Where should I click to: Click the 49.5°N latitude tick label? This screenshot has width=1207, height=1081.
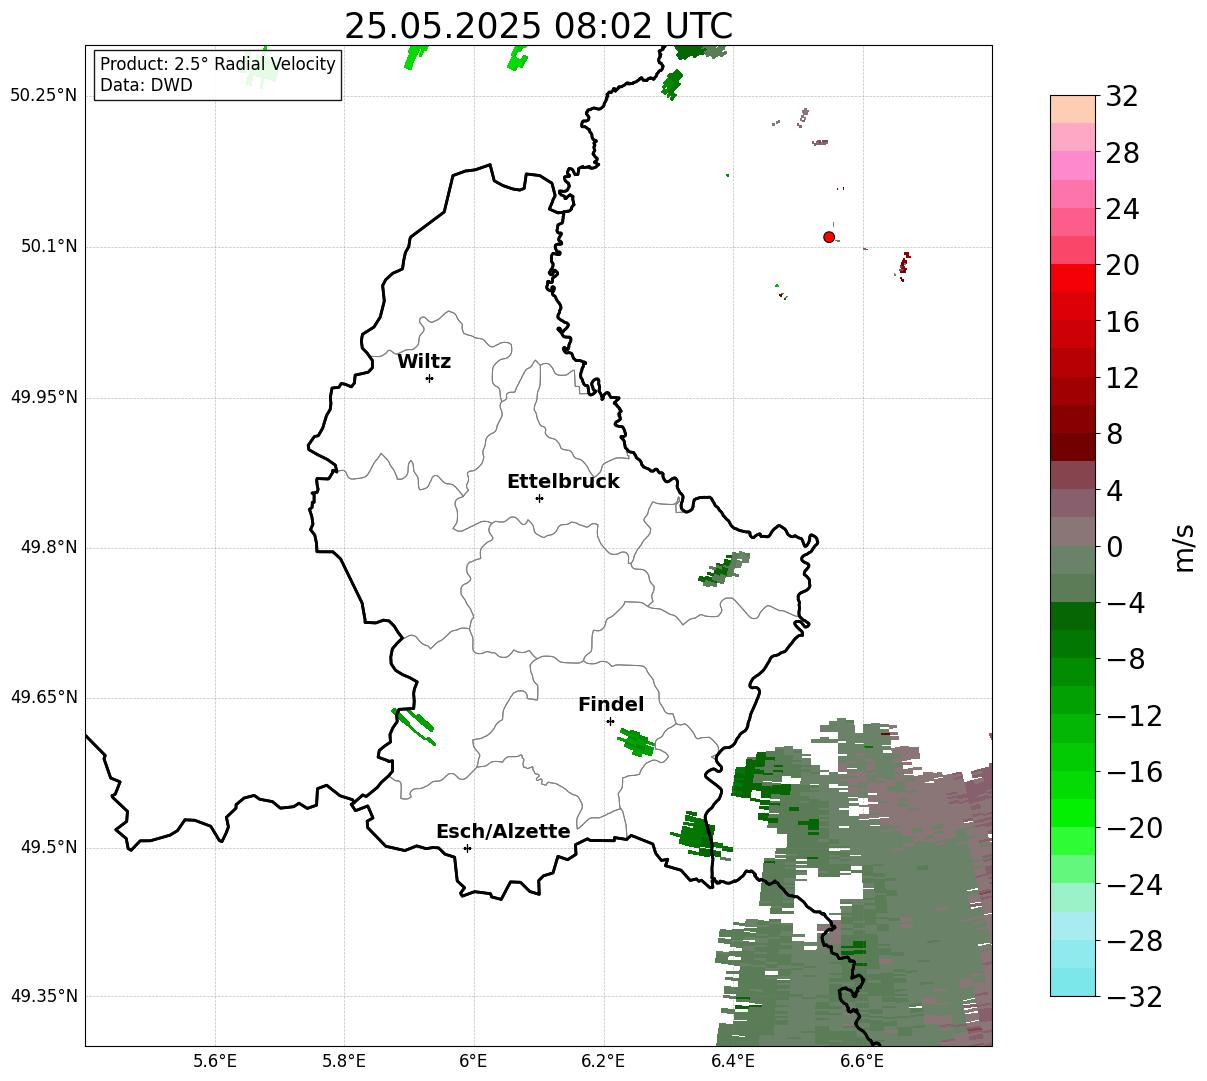point(49,847)
